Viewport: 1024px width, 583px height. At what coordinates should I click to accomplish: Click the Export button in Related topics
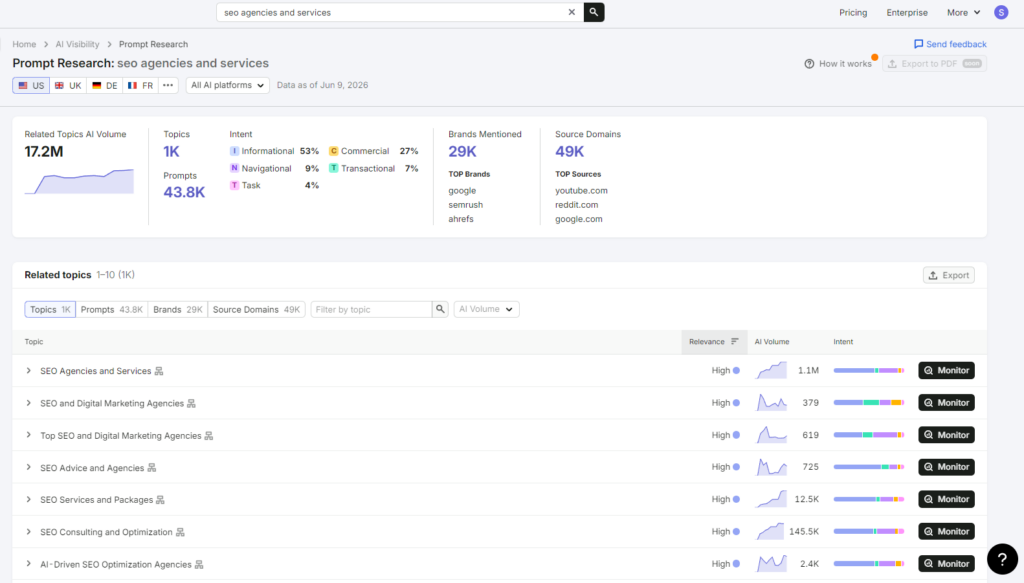click(x=948, y=276)
